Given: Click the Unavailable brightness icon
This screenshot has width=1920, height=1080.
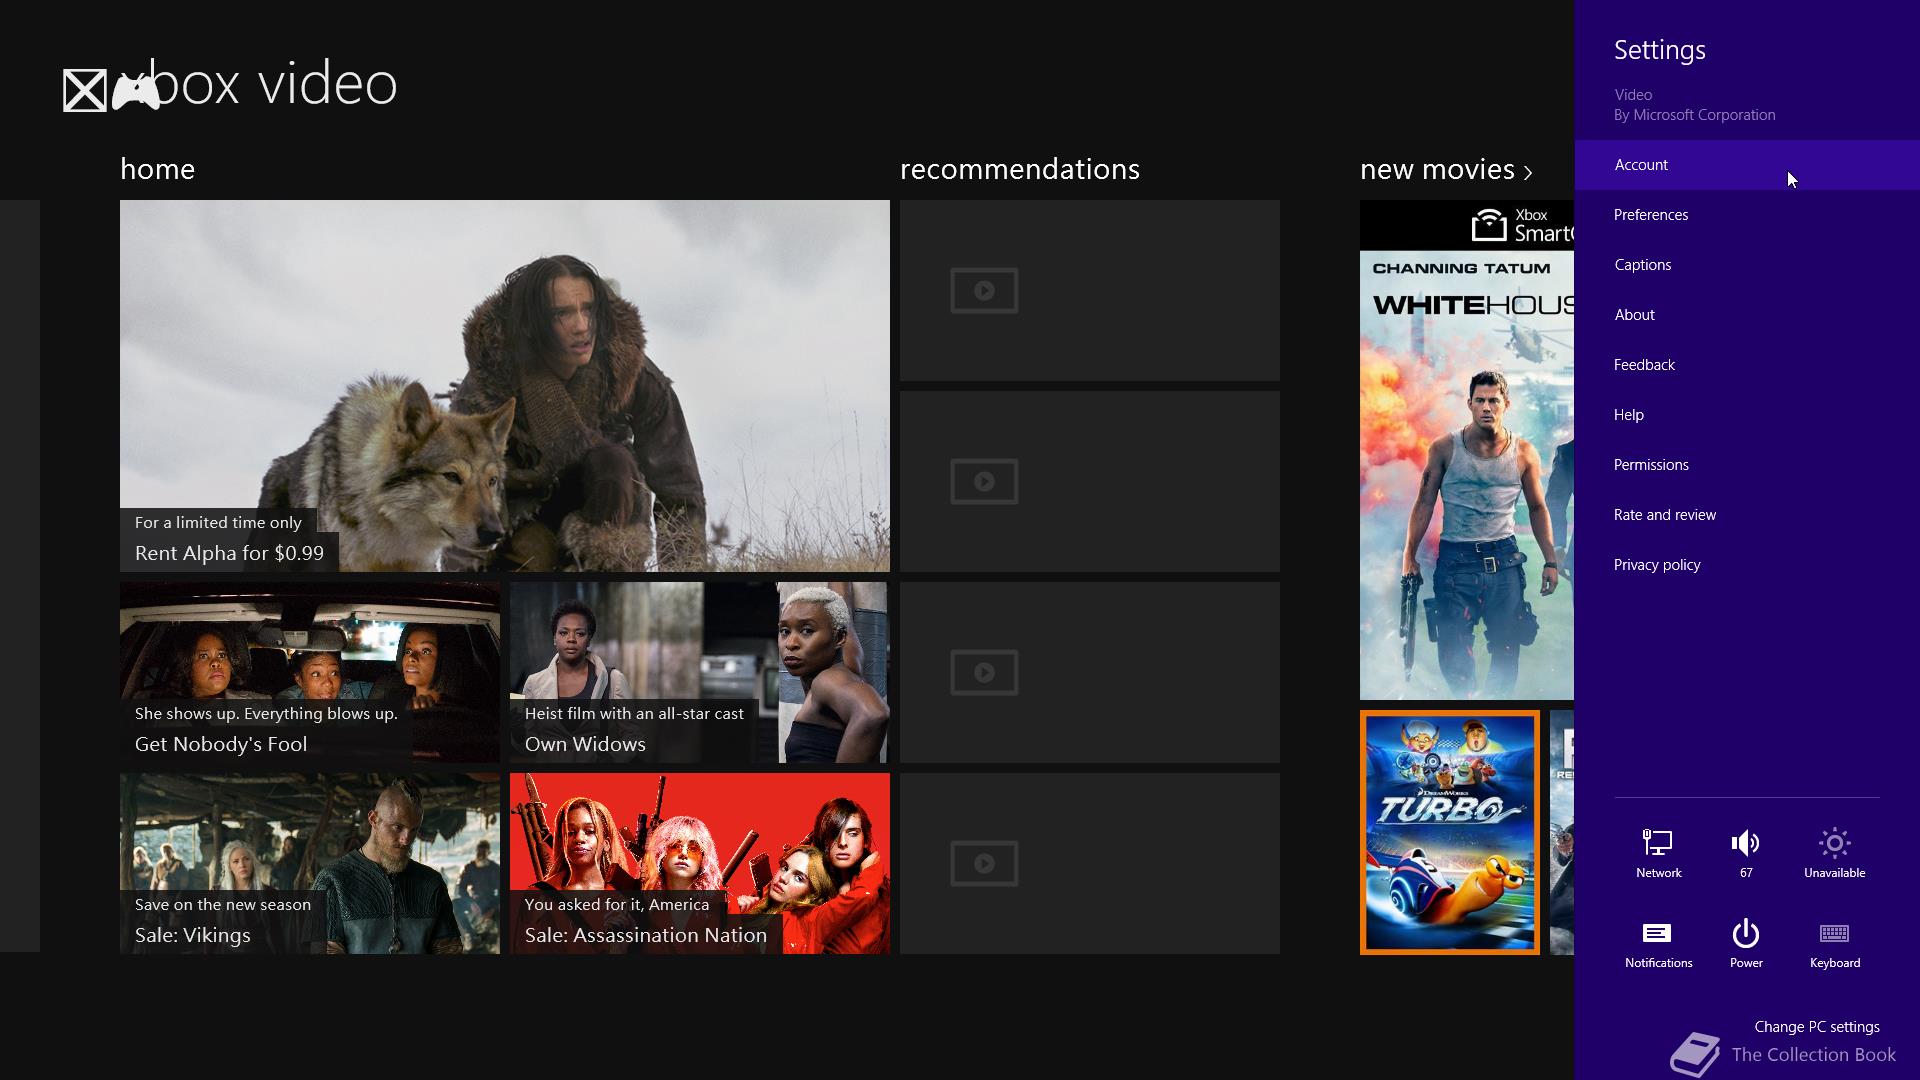Looking at the screenshot, I should [x=1834, y=843].
